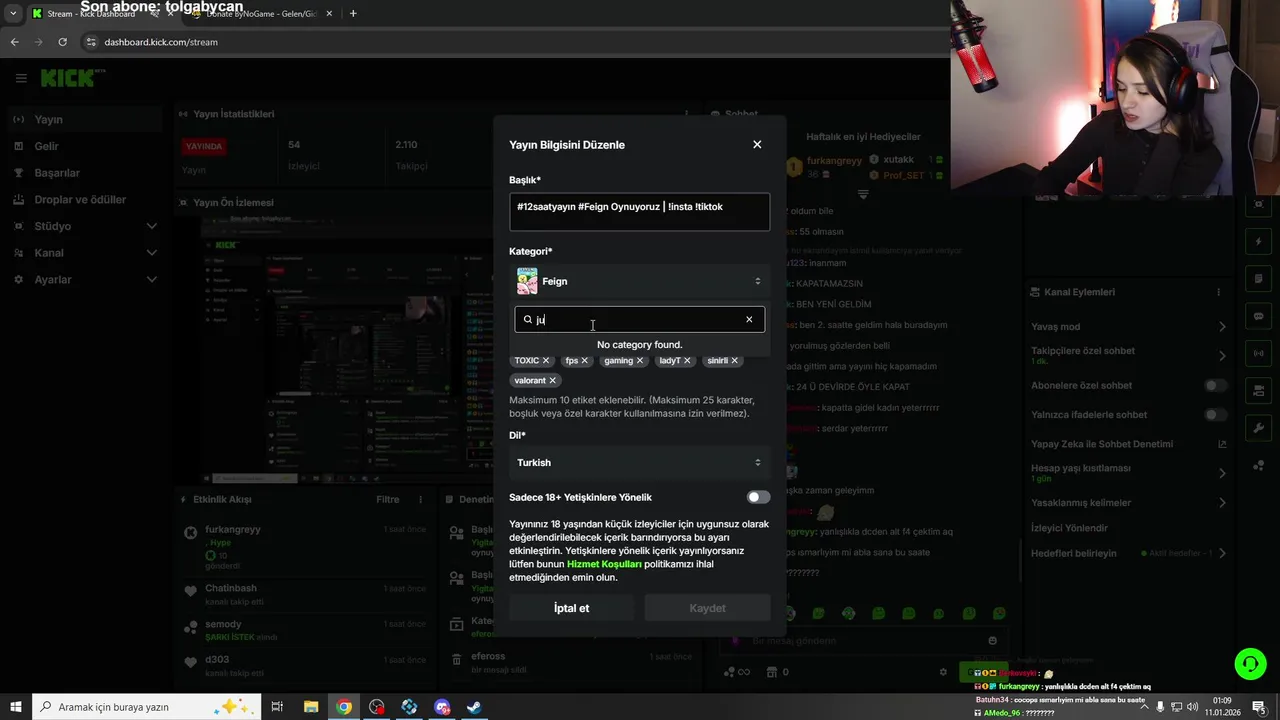Image resolution: width=1280 pixels, height=720 pixels.
Task: Open Hedefleri belirleyin chevron
Action: pos(1222,553)
